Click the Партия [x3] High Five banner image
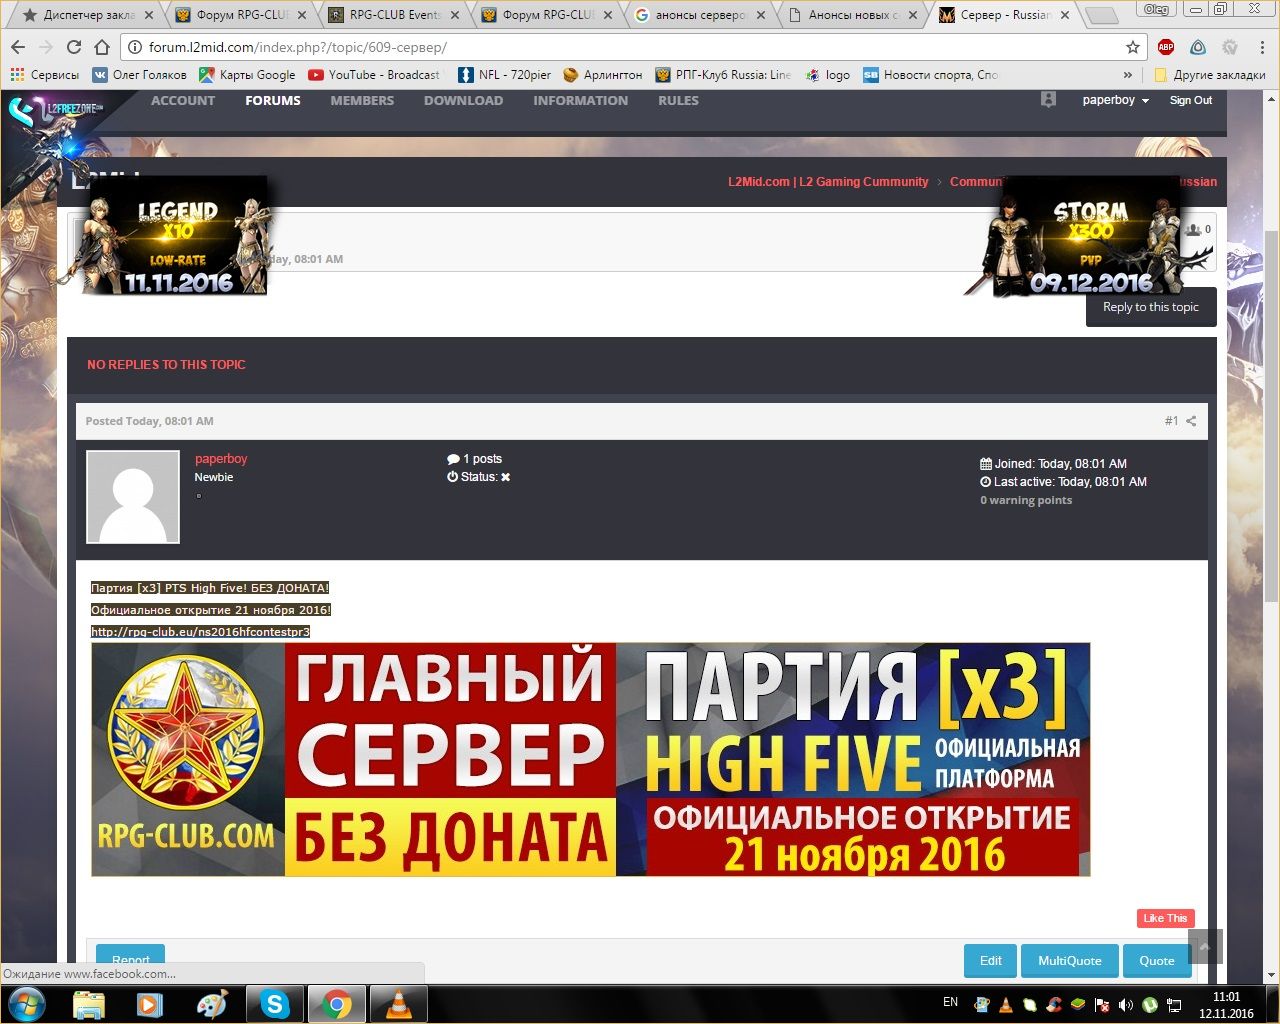The image size is (1280, 1024). coord(591,760)
